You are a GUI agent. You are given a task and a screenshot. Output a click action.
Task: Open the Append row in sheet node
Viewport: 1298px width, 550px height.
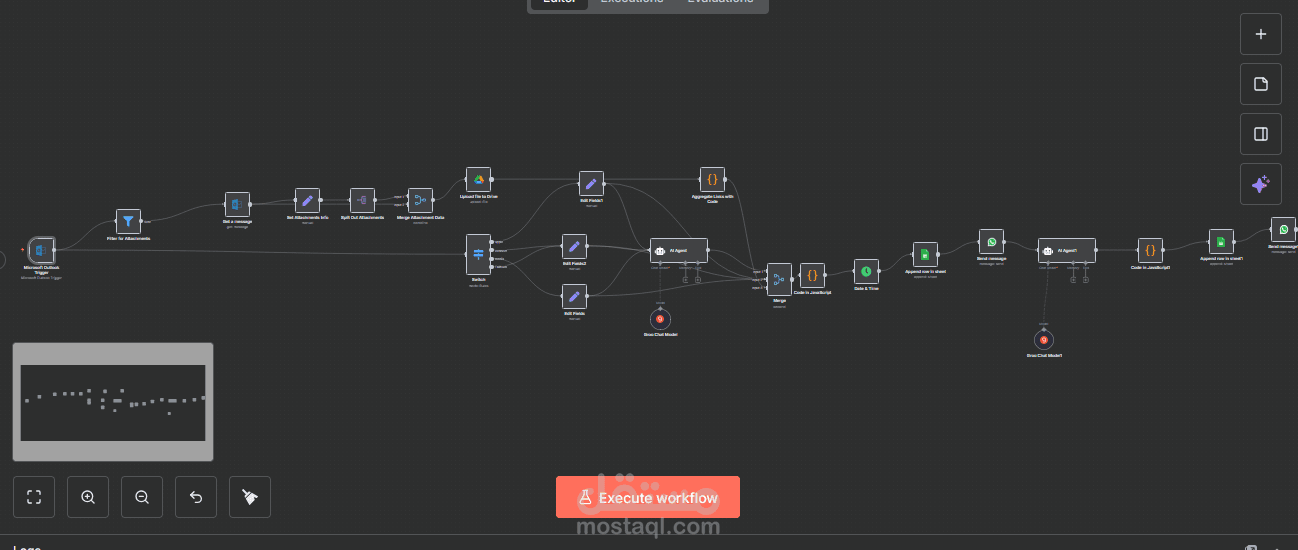coord(925,254)
